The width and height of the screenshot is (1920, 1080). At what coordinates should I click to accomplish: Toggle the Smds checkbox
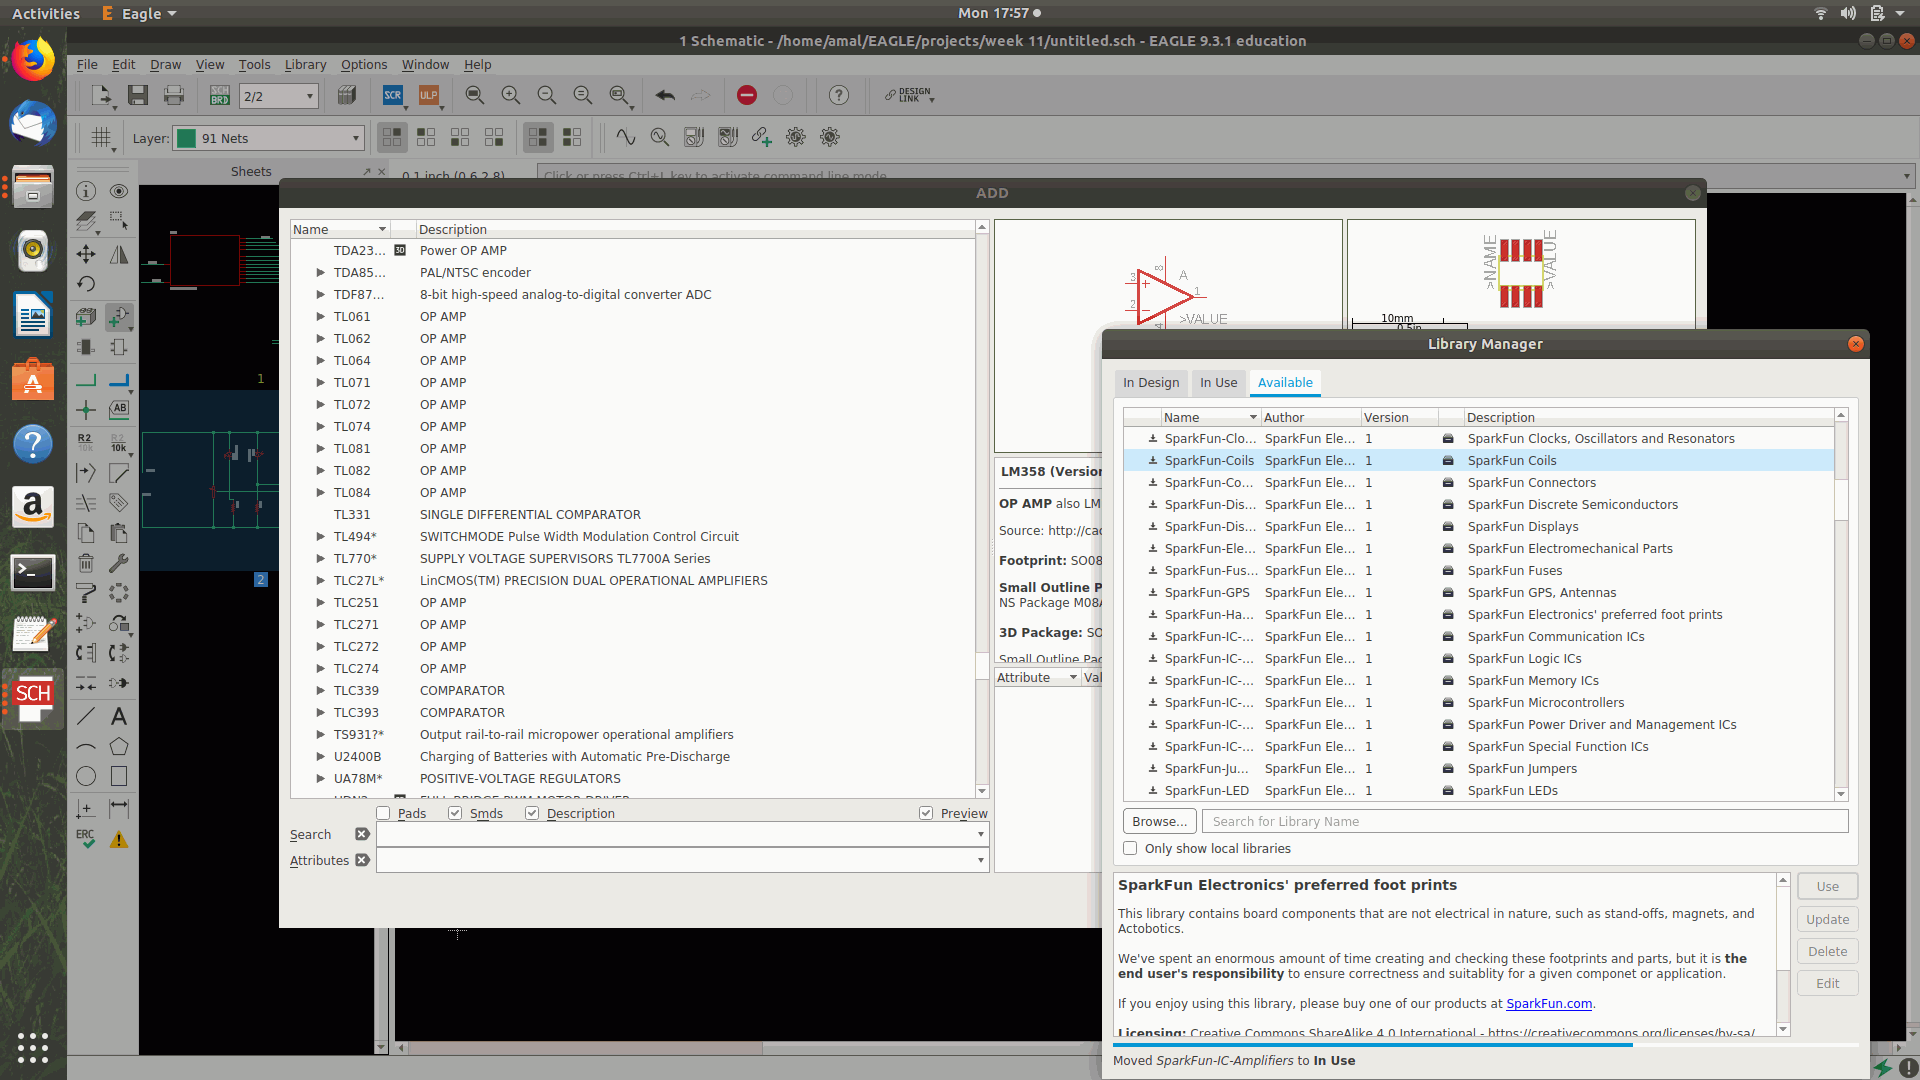pyautogui.click(x=455, y=813)
